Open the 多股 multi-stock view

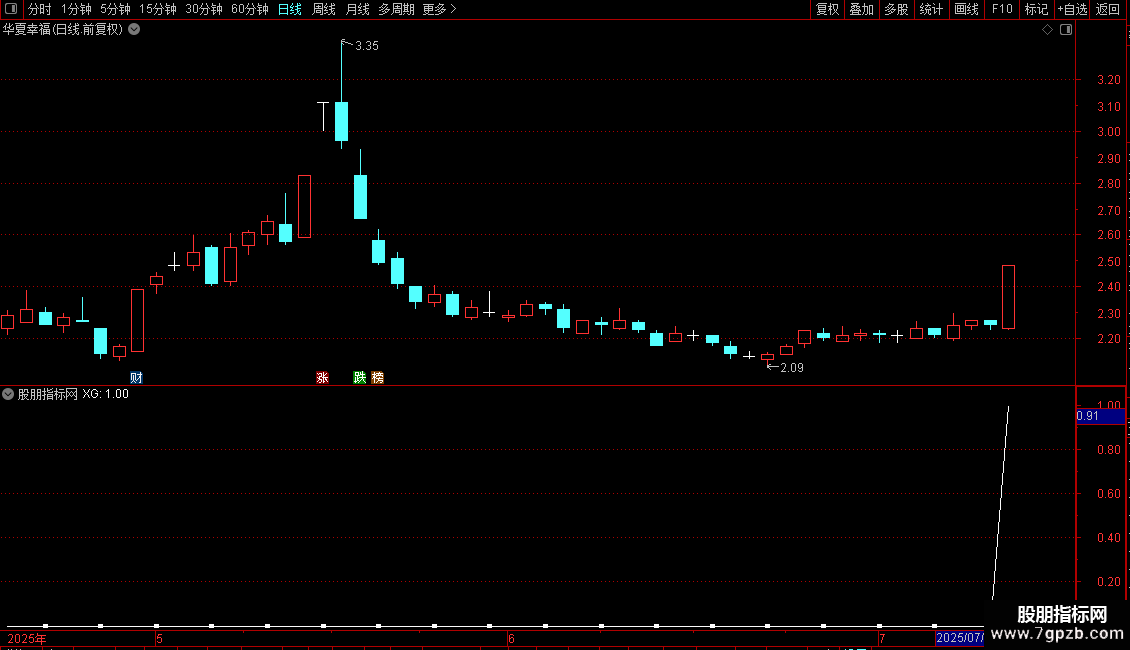(896, 9)
